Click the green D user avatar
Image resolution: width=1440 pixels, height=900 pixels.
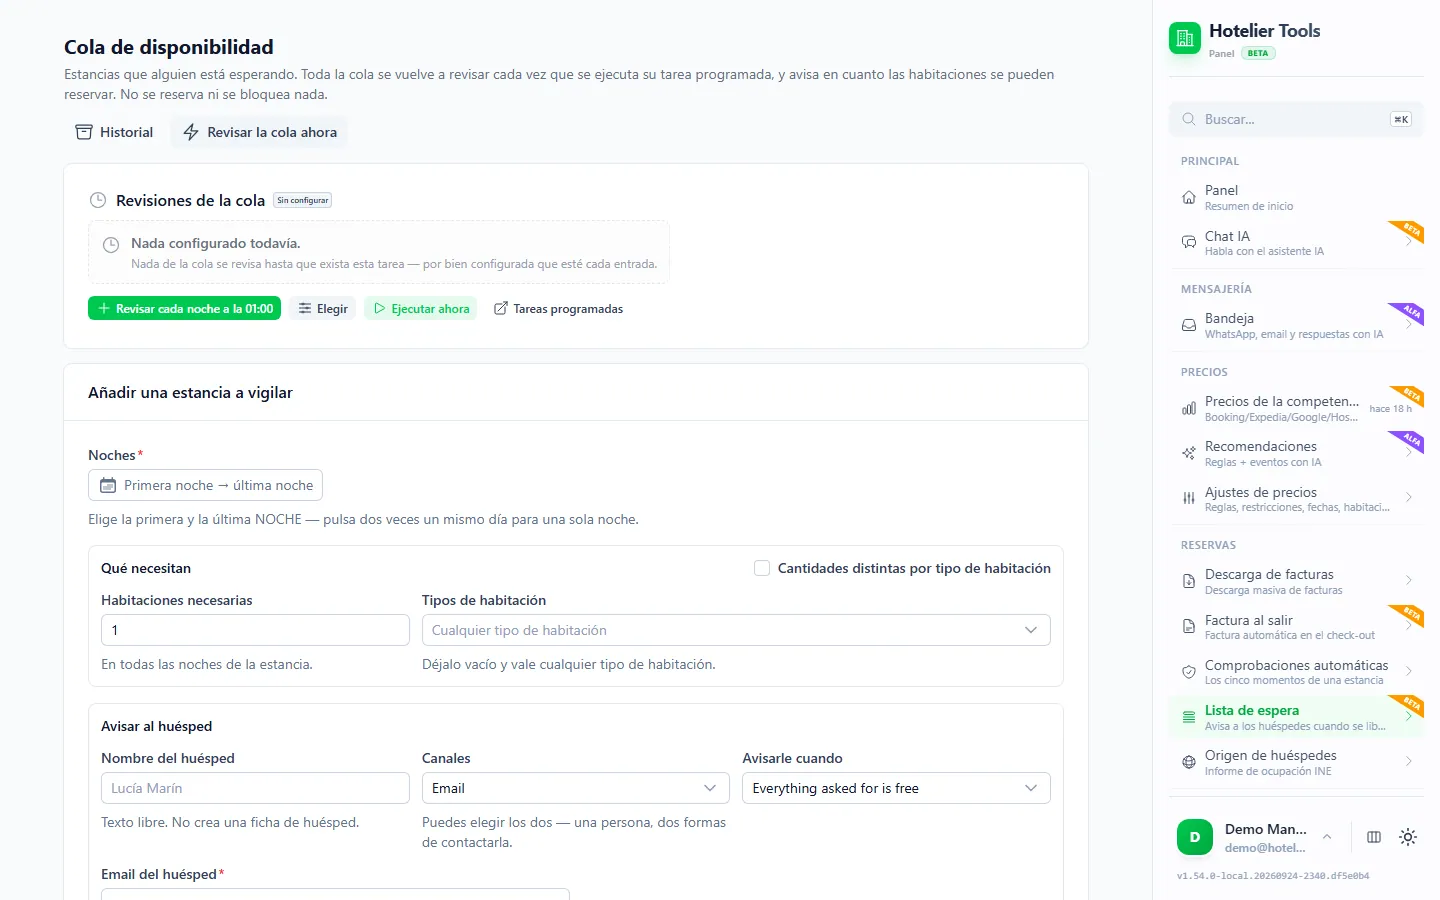click(x=1195, y=837)
